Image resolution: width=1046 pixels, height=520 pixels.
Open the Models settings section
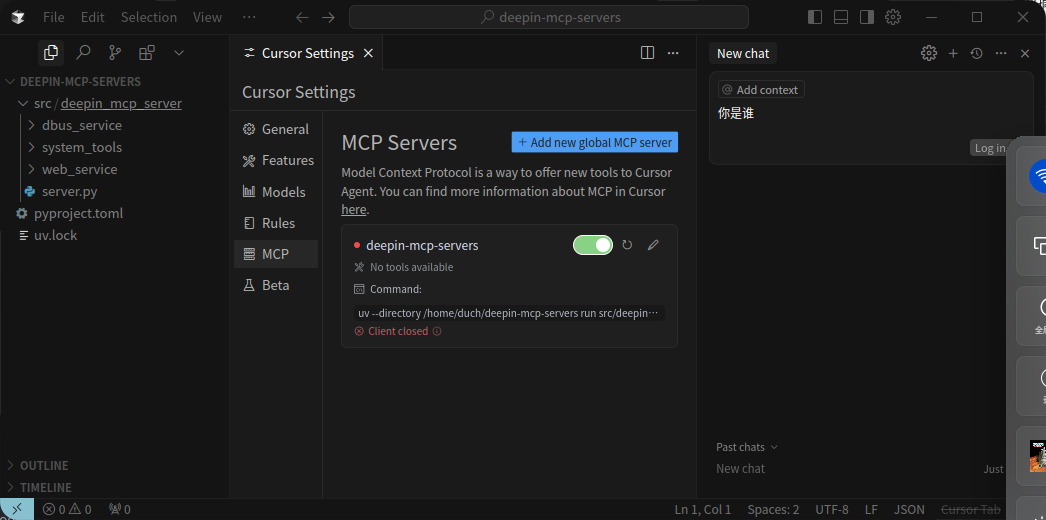pyautogui.click(x=276, y=192)
